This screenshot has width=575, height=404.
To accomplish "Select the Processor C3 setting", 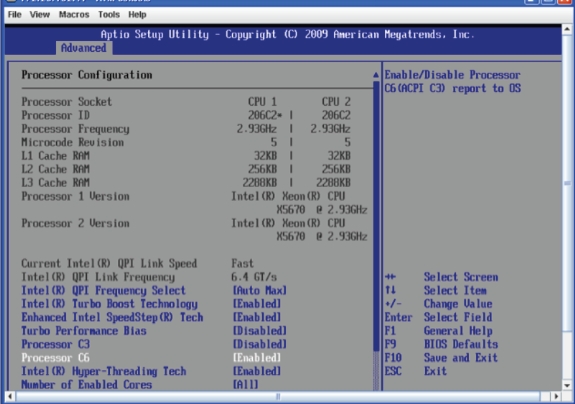I will (55, 344).
